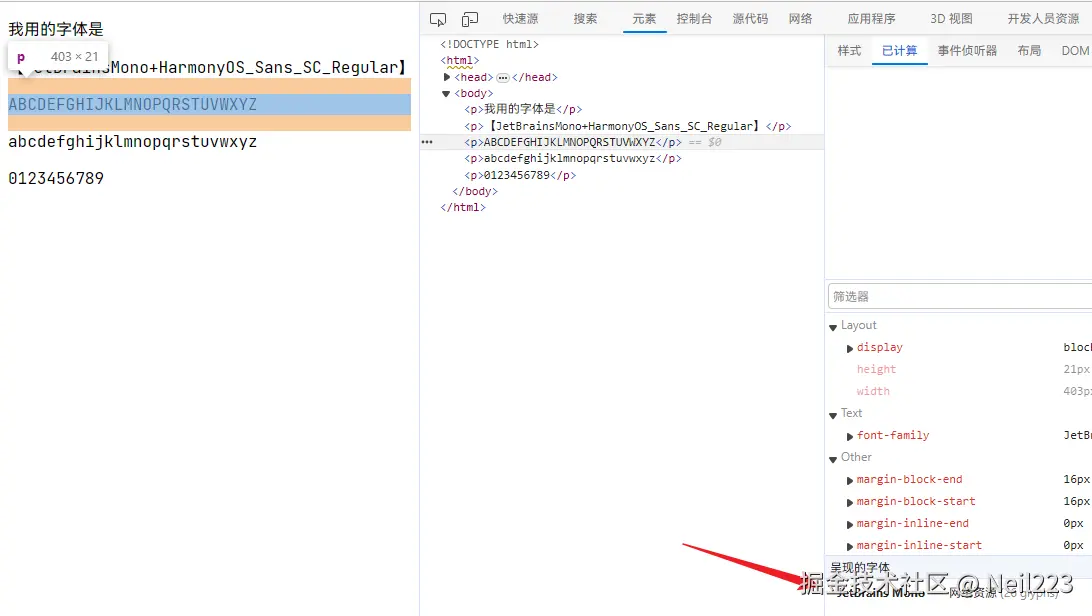Viewport: 1092px width, 616px height.
Task: Open the 快速源 tab
Action: [x=520, y=19]
